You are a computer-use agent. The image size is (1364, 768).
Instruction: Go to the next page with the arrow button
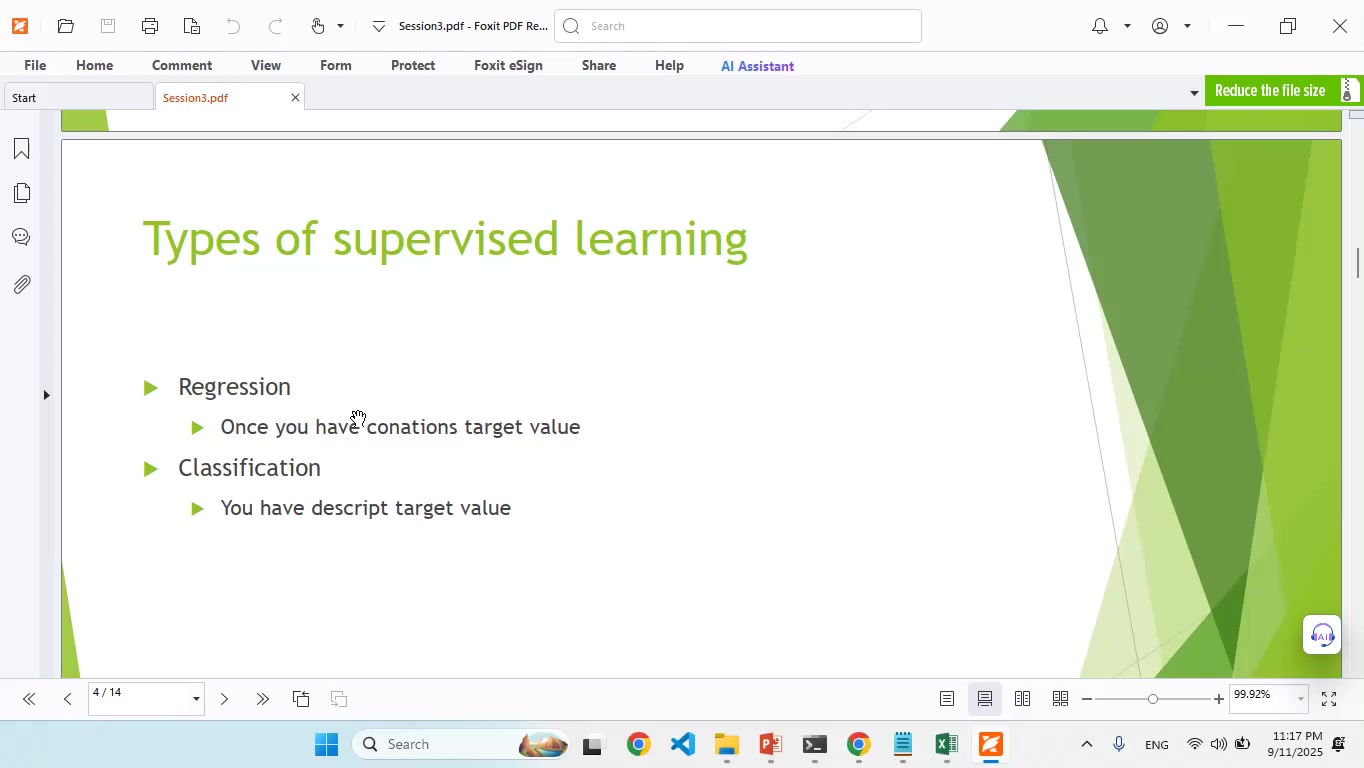pyautogui.click(x=224, y=698)
